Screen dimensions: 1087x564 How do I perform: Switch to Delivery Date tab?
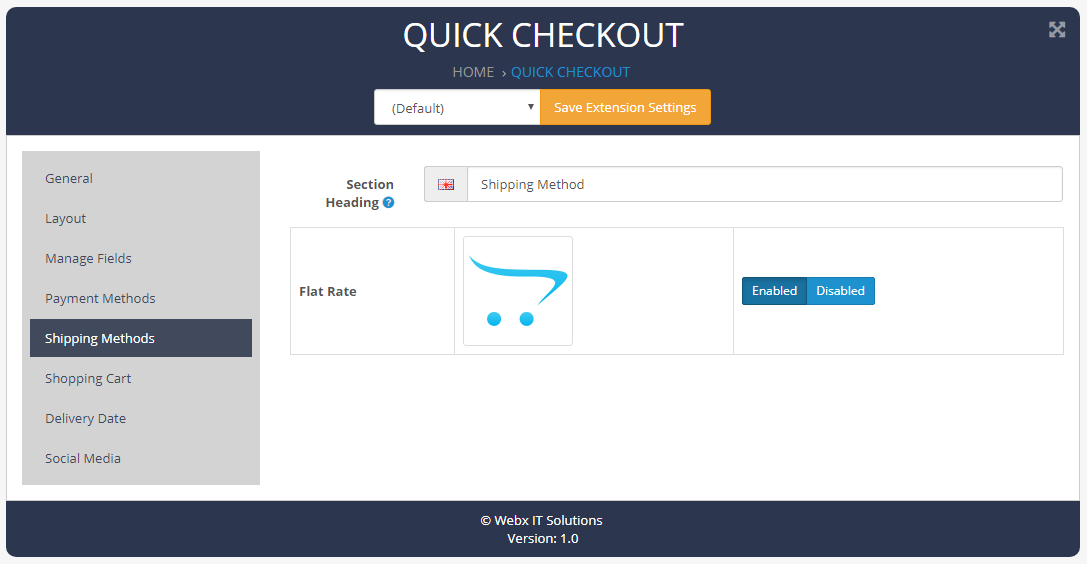click(x=85, y=419)
